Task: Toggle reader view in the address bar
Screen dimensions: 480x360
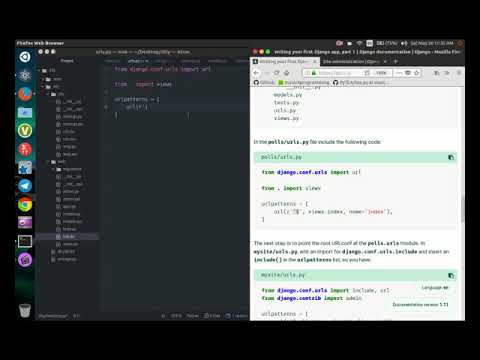Action: (367, 73)
